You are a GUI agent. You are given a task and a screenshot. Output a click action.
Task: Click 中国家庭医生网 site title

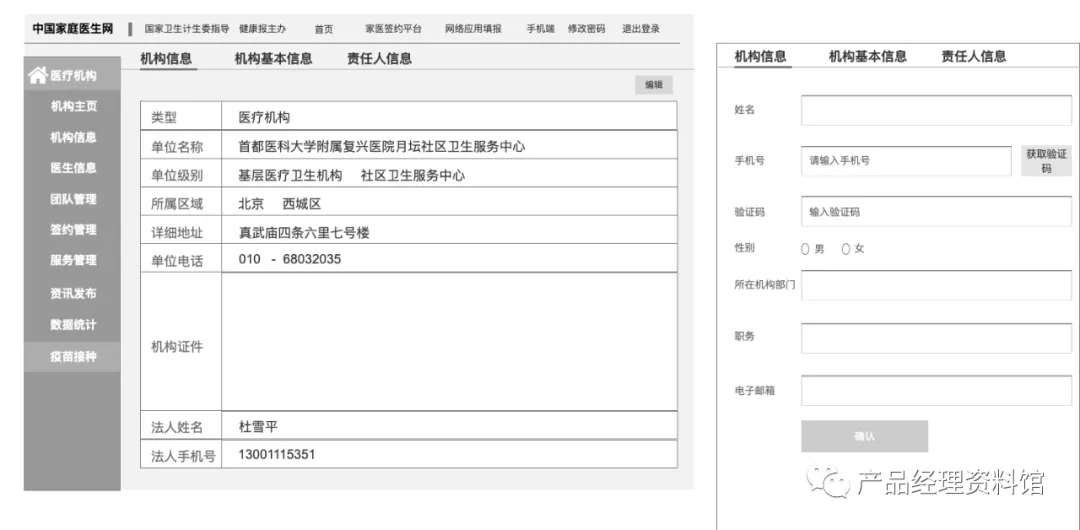(x=73, y=29)
